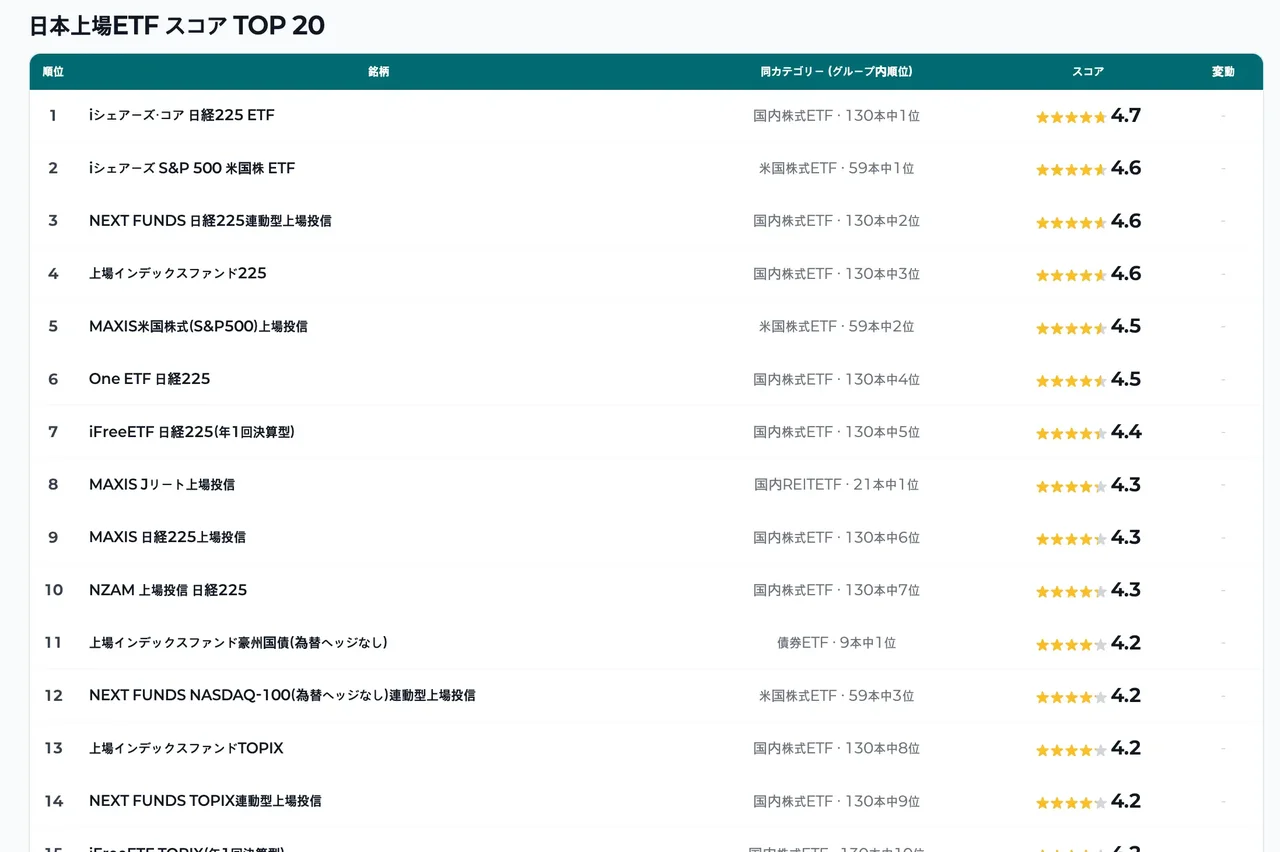Image resolution: width=1280 pixels, height=852 pixels.
Task: Select NZAM 上場投信 日経225
Action: [x=168, y=590]
